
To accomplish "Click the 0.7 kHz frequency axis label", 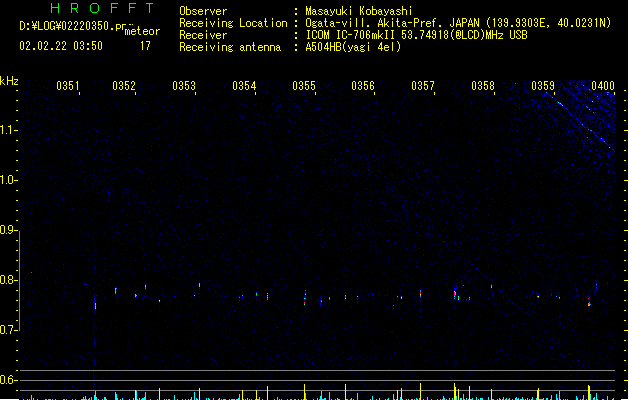I will (x=8, y=330).
